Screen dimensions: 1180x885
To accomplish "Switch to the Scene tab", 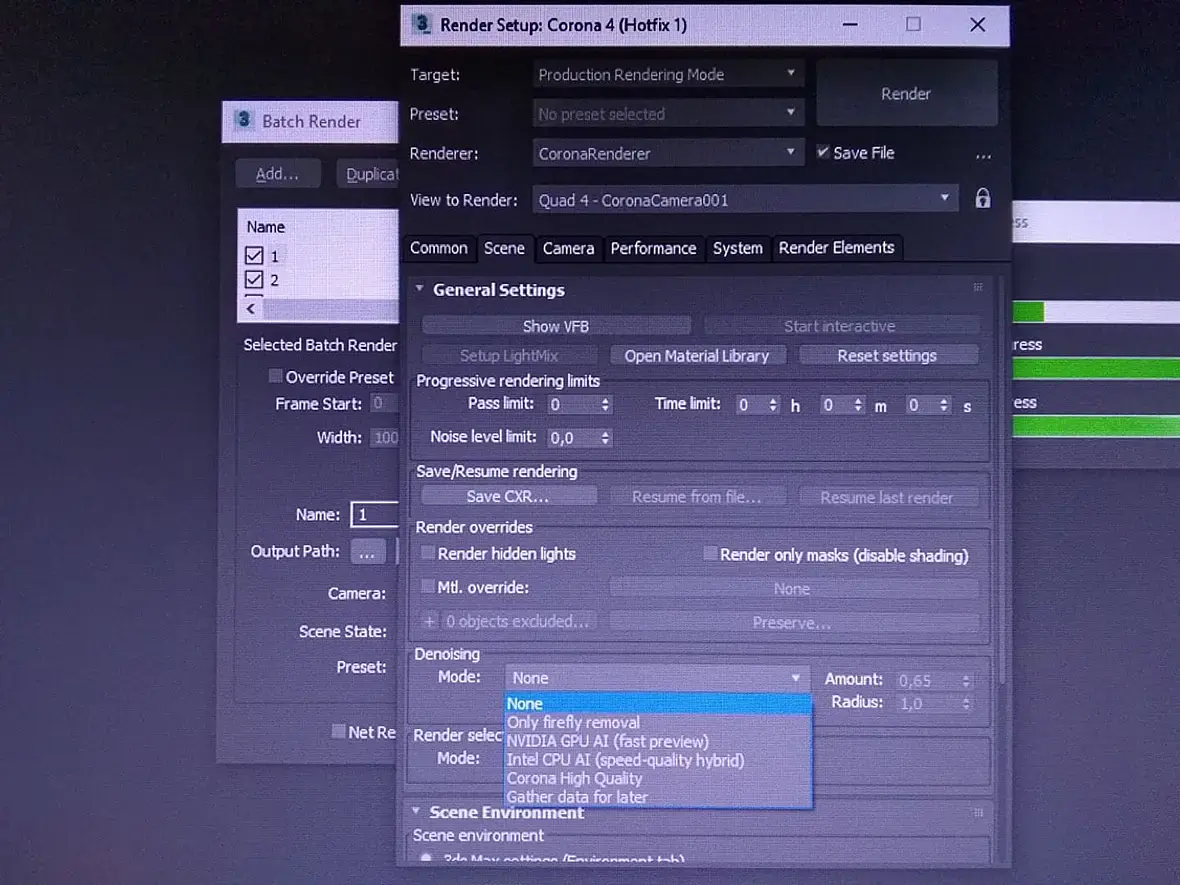I will click(x=504, y=248).
